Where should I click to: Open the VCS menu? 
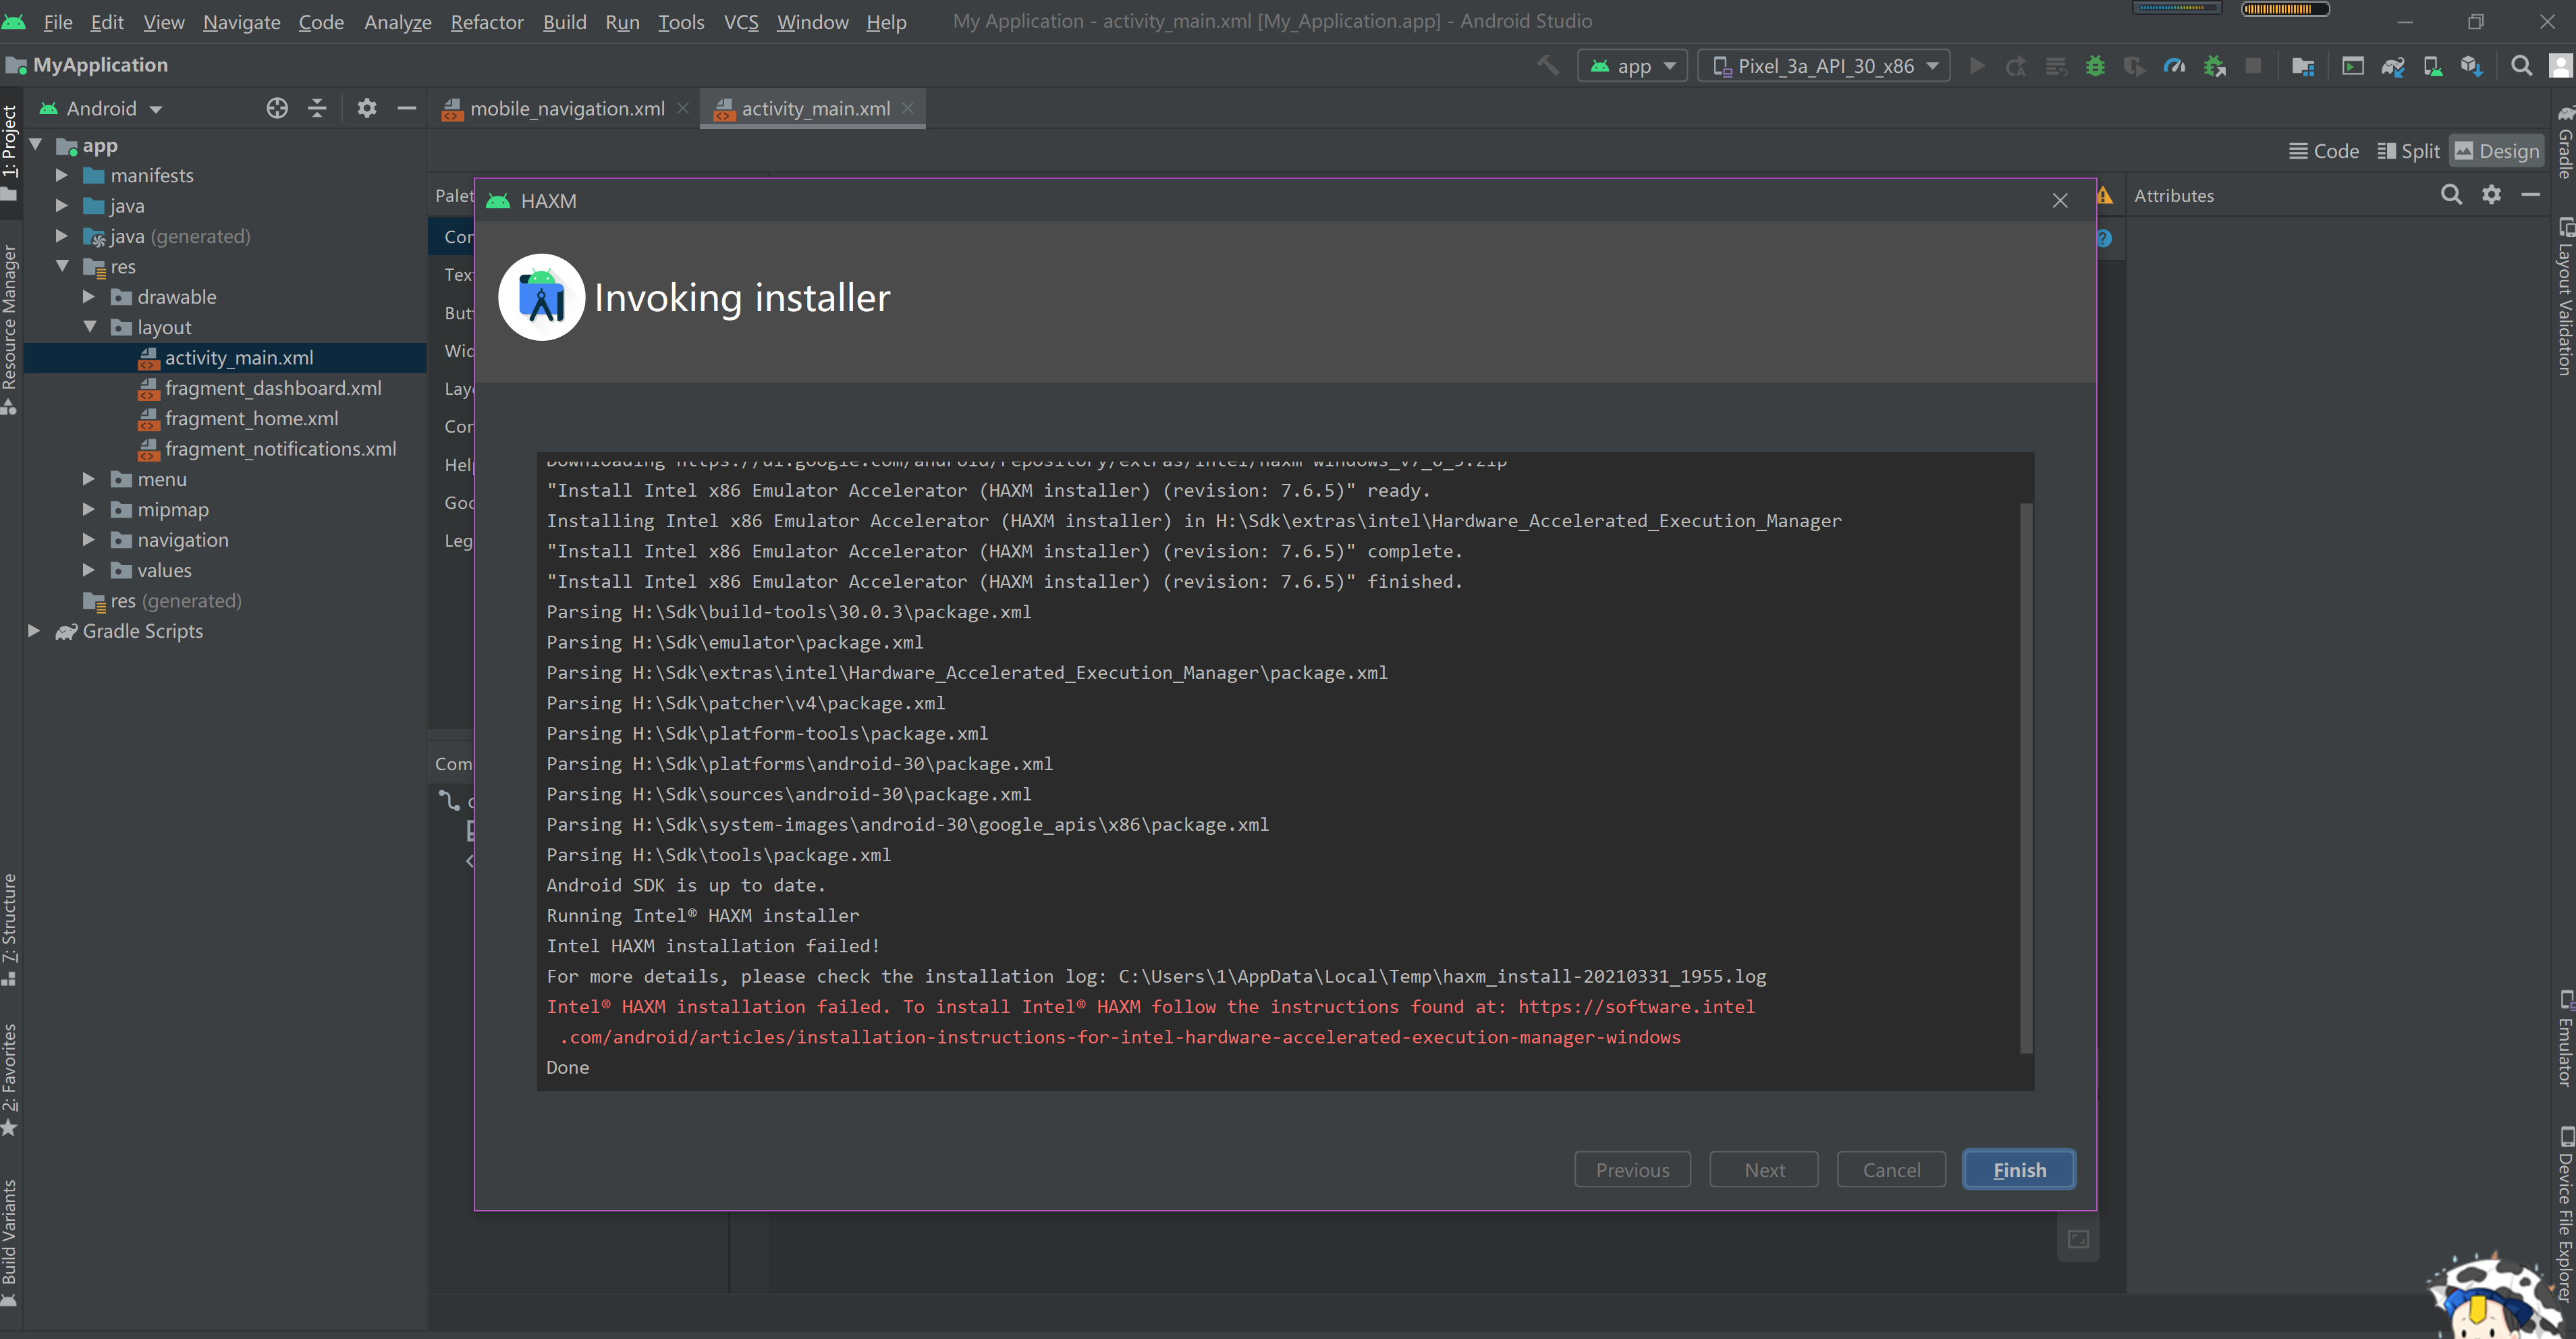[740, 21]
